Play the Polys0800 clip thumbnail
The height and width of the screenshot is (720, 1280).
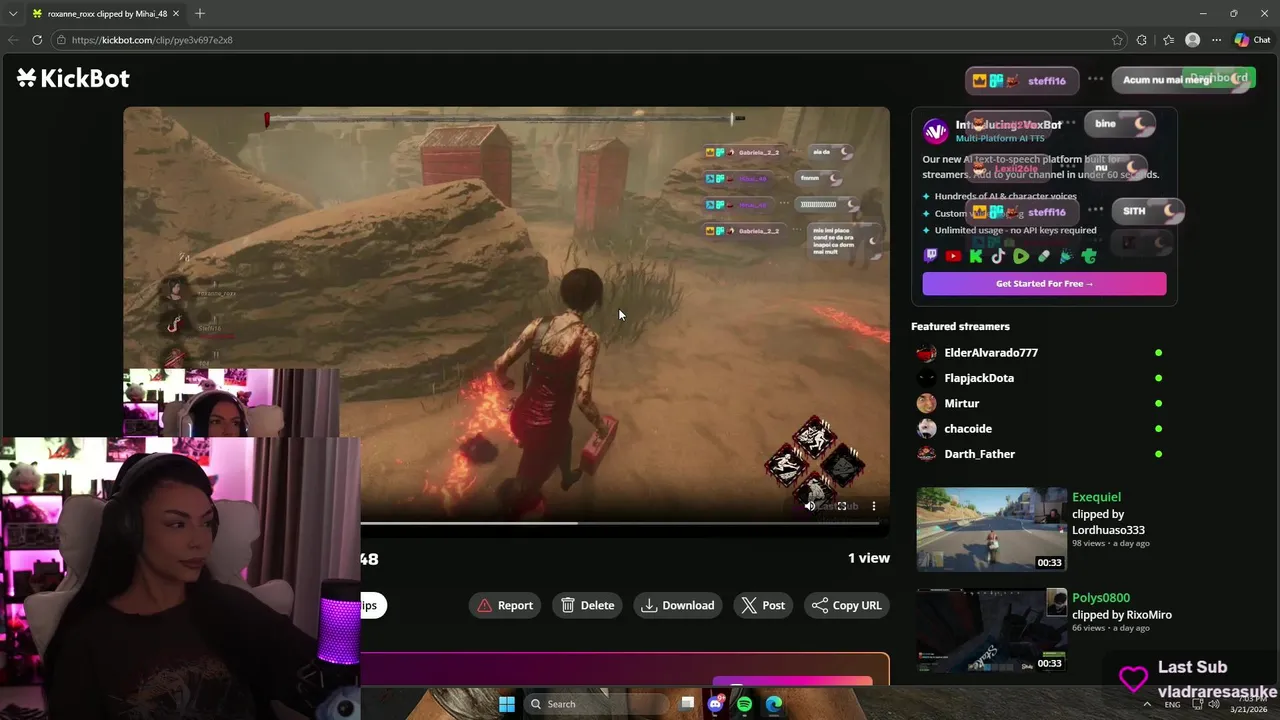992,630
